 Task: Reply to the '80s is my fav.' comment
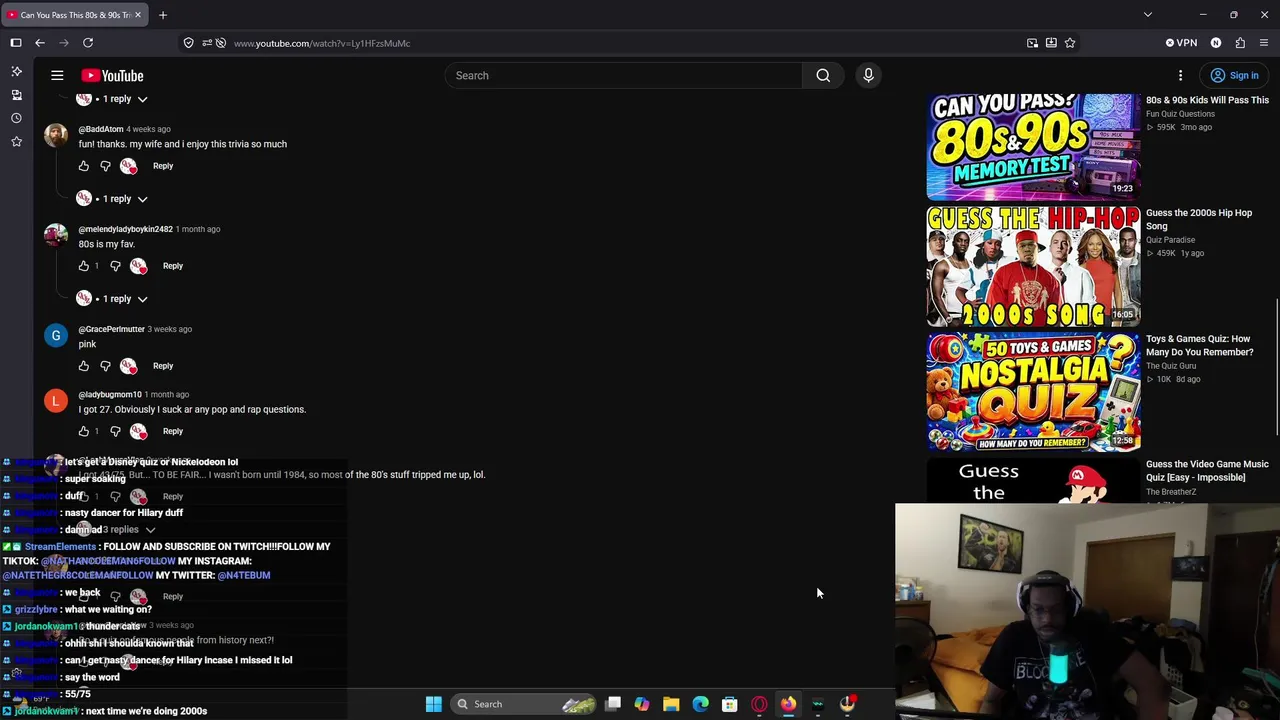173,266
